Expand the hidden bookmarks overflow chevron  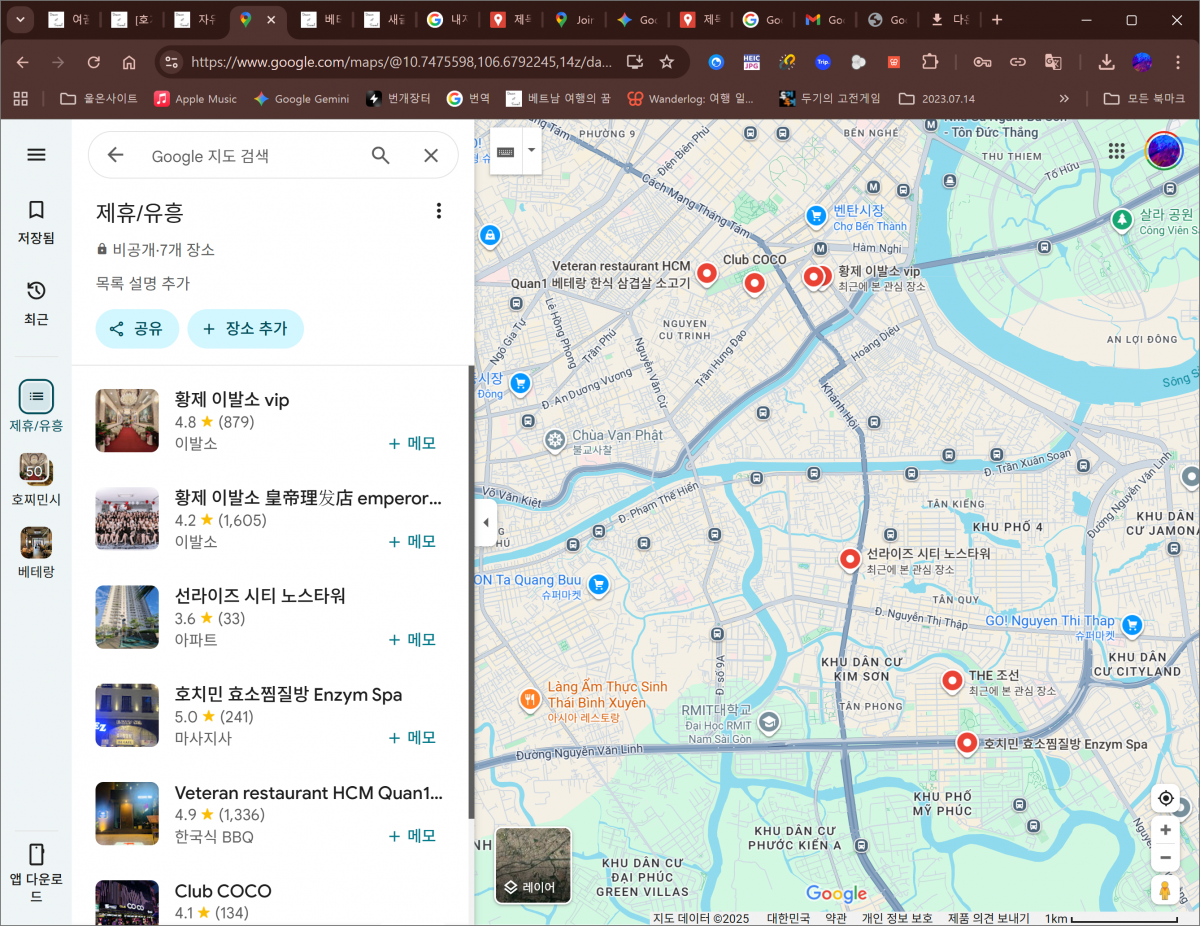coord(1064,99)
